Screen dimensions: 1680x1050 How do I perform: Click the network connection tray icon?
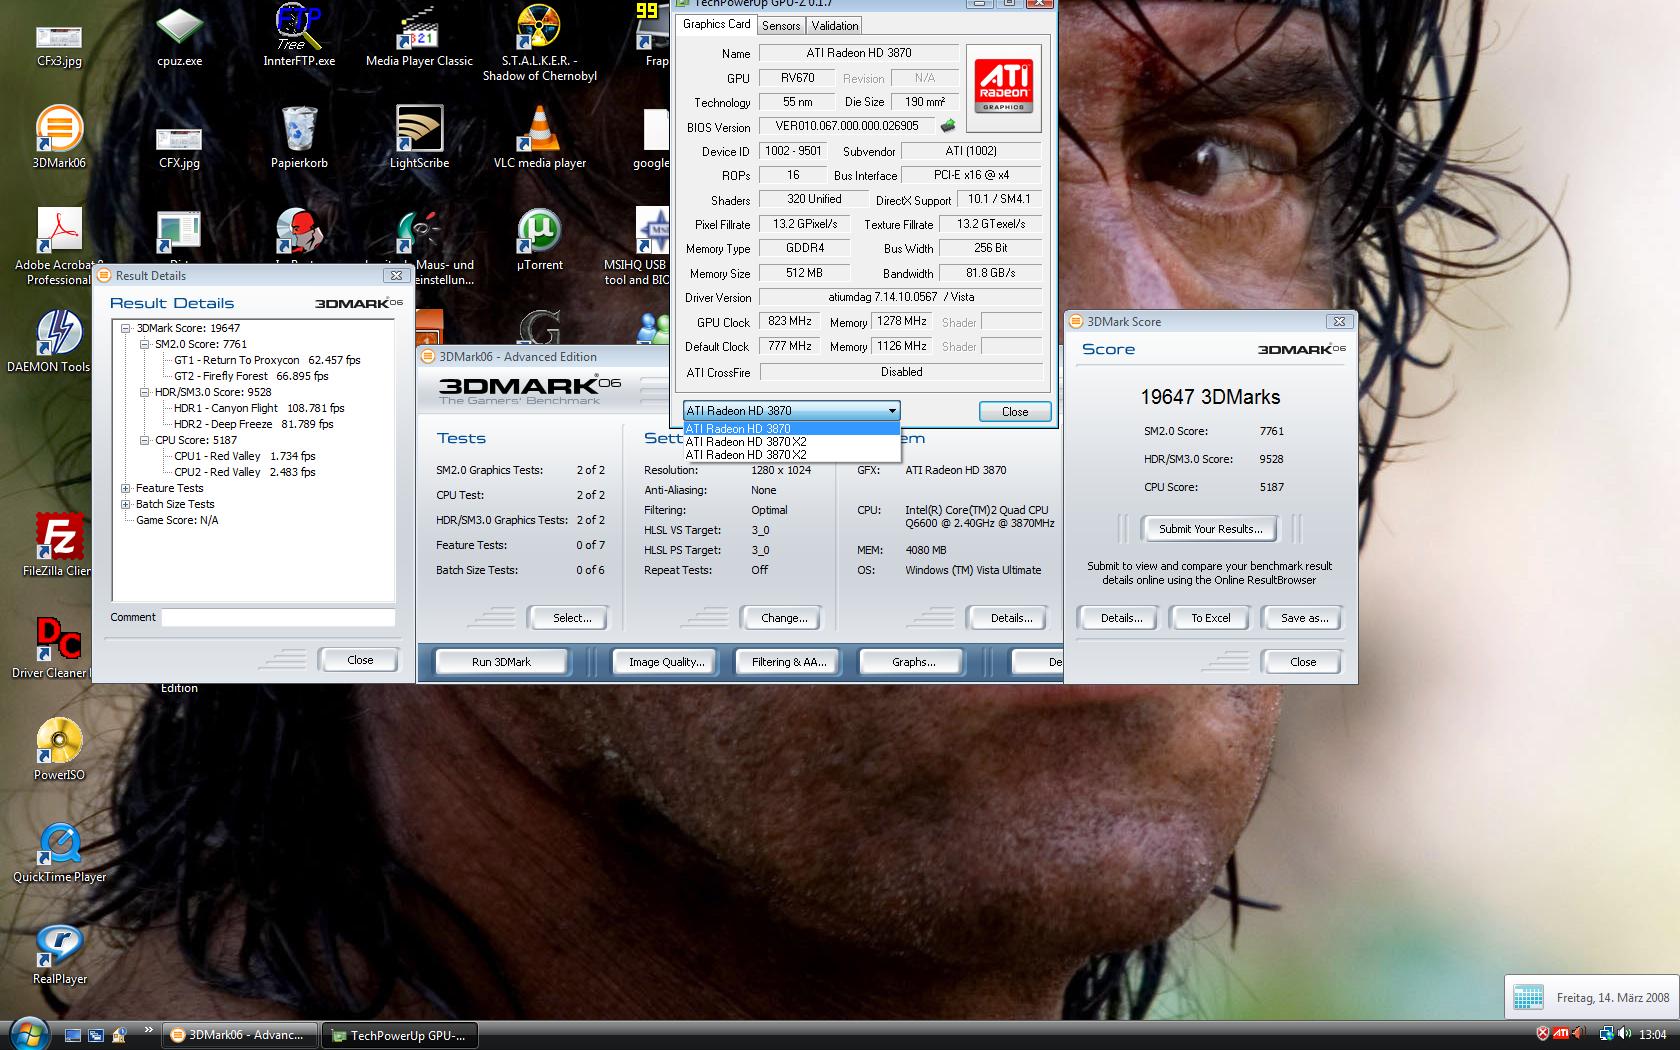click(1606, 1034)
